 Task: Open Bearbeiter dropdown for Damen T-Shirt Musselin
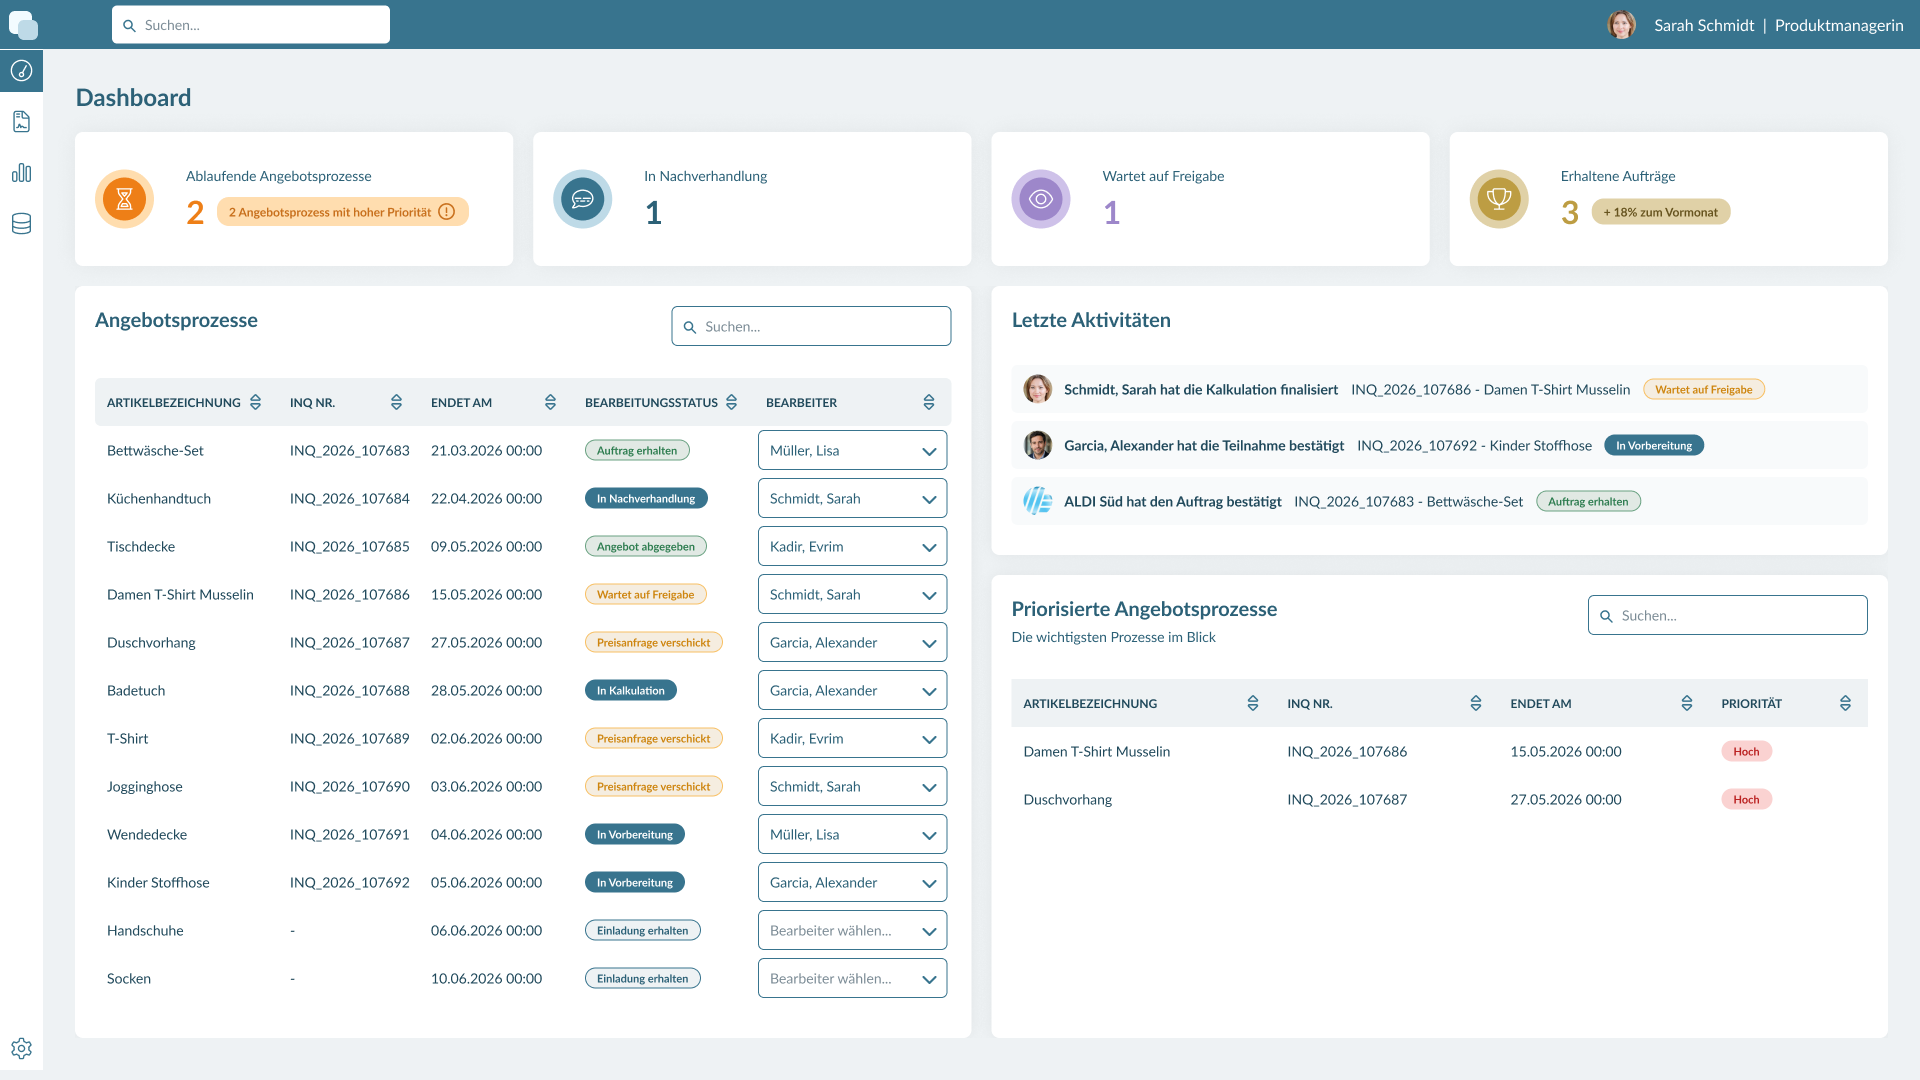(852, 594)
